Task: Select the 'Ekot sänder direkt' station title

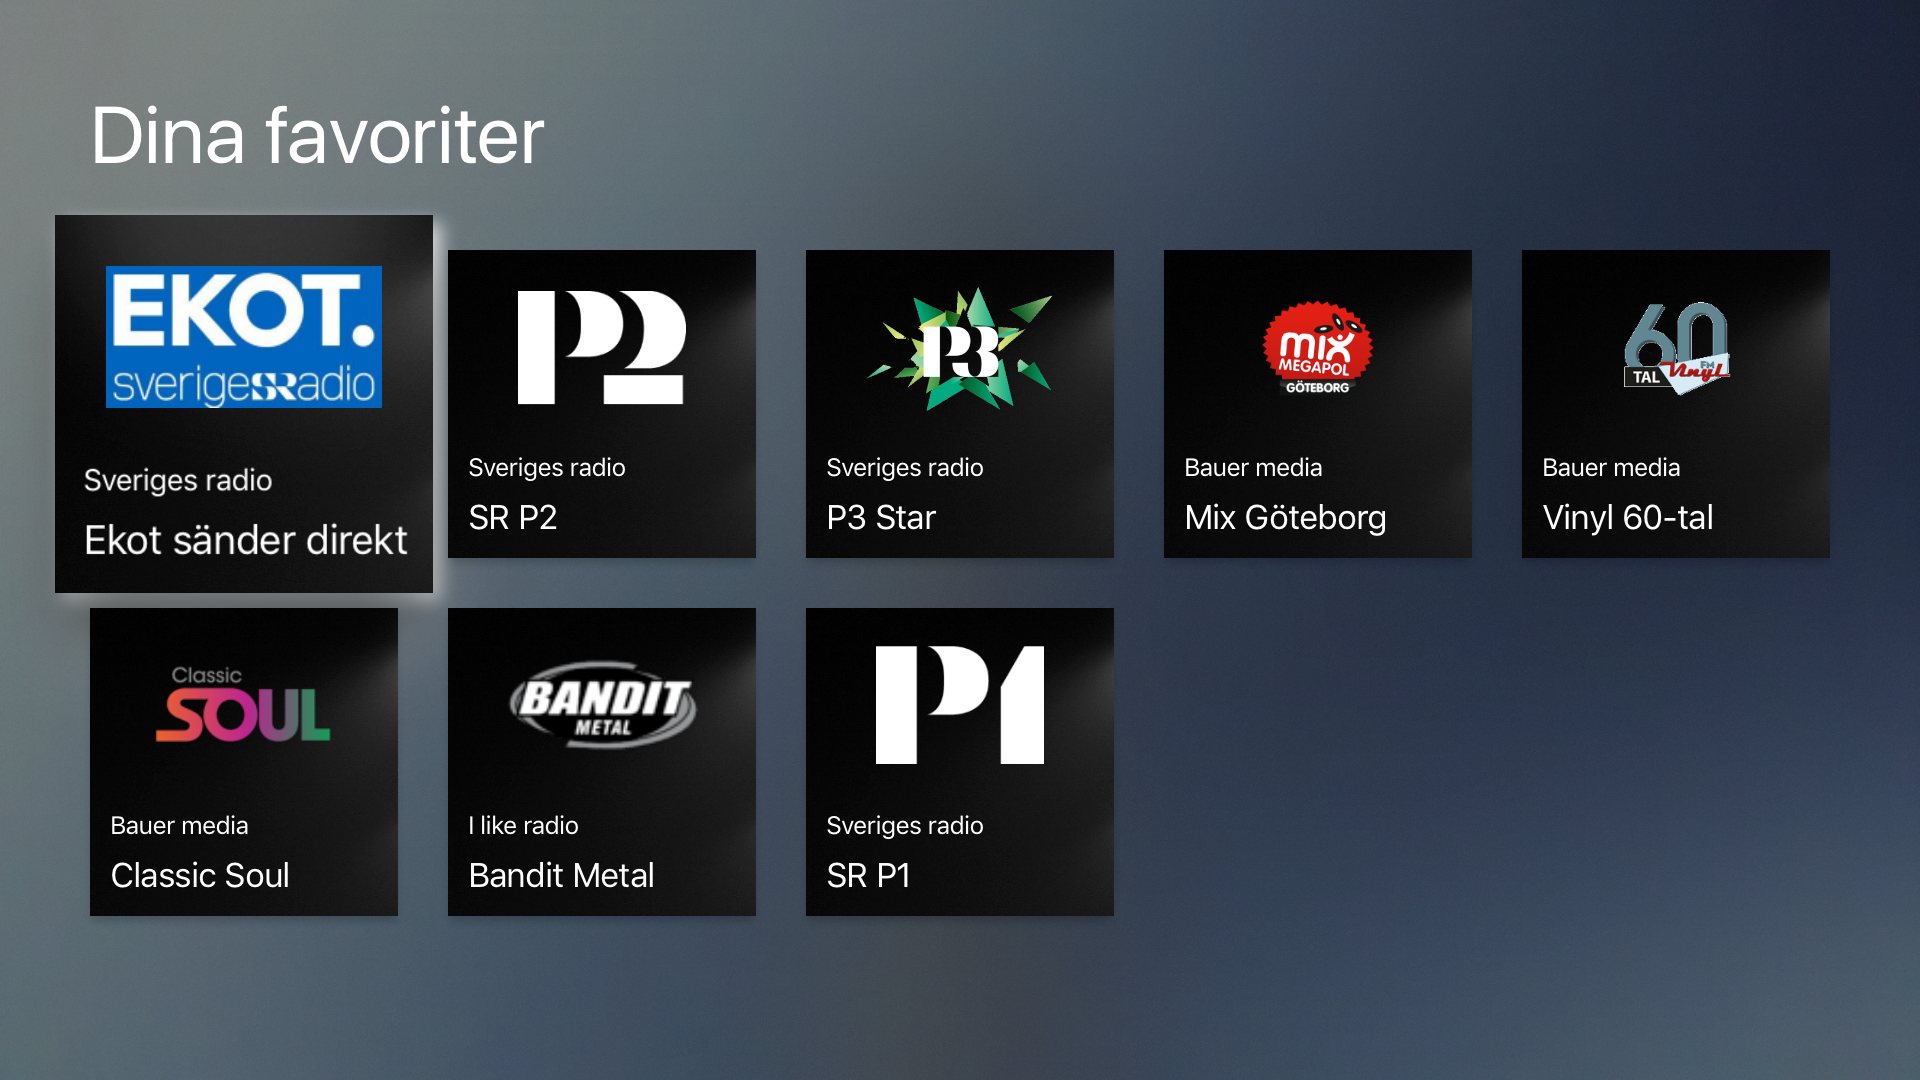Action: pyautogui.click(x=246, y=540)
